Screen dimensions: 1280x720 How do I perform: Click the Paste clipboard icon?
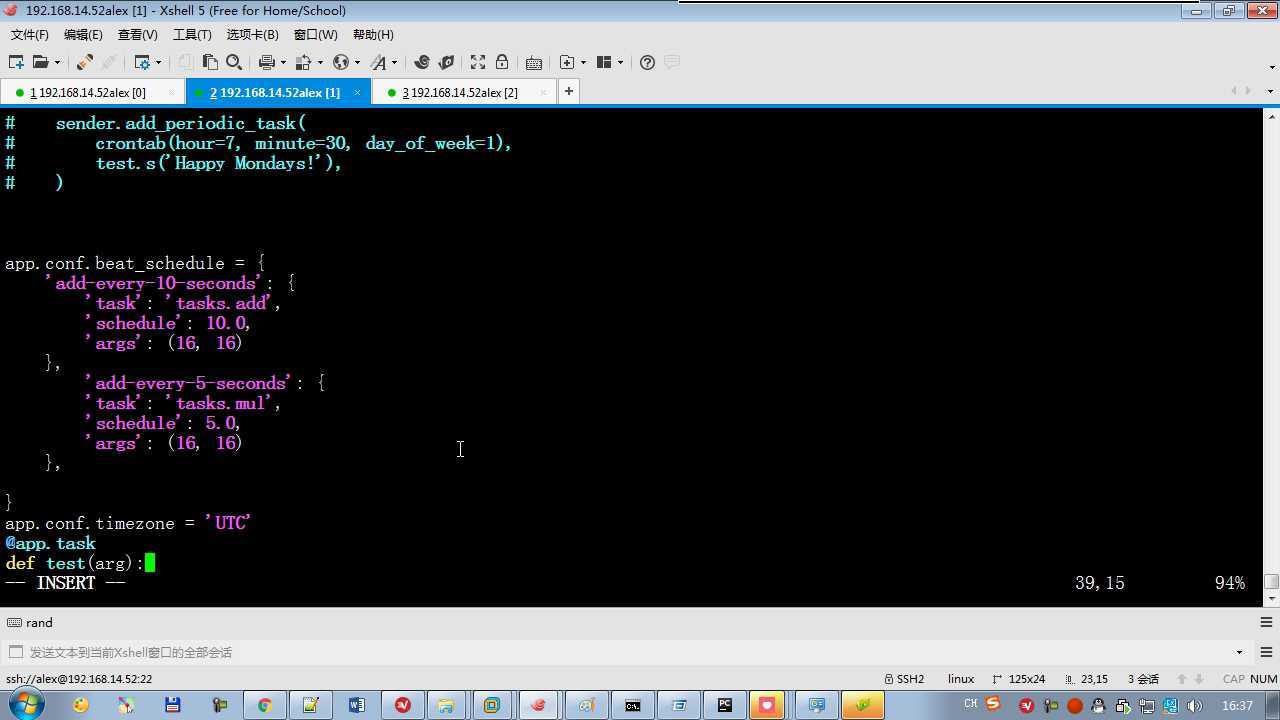click(x=210, y=62)
